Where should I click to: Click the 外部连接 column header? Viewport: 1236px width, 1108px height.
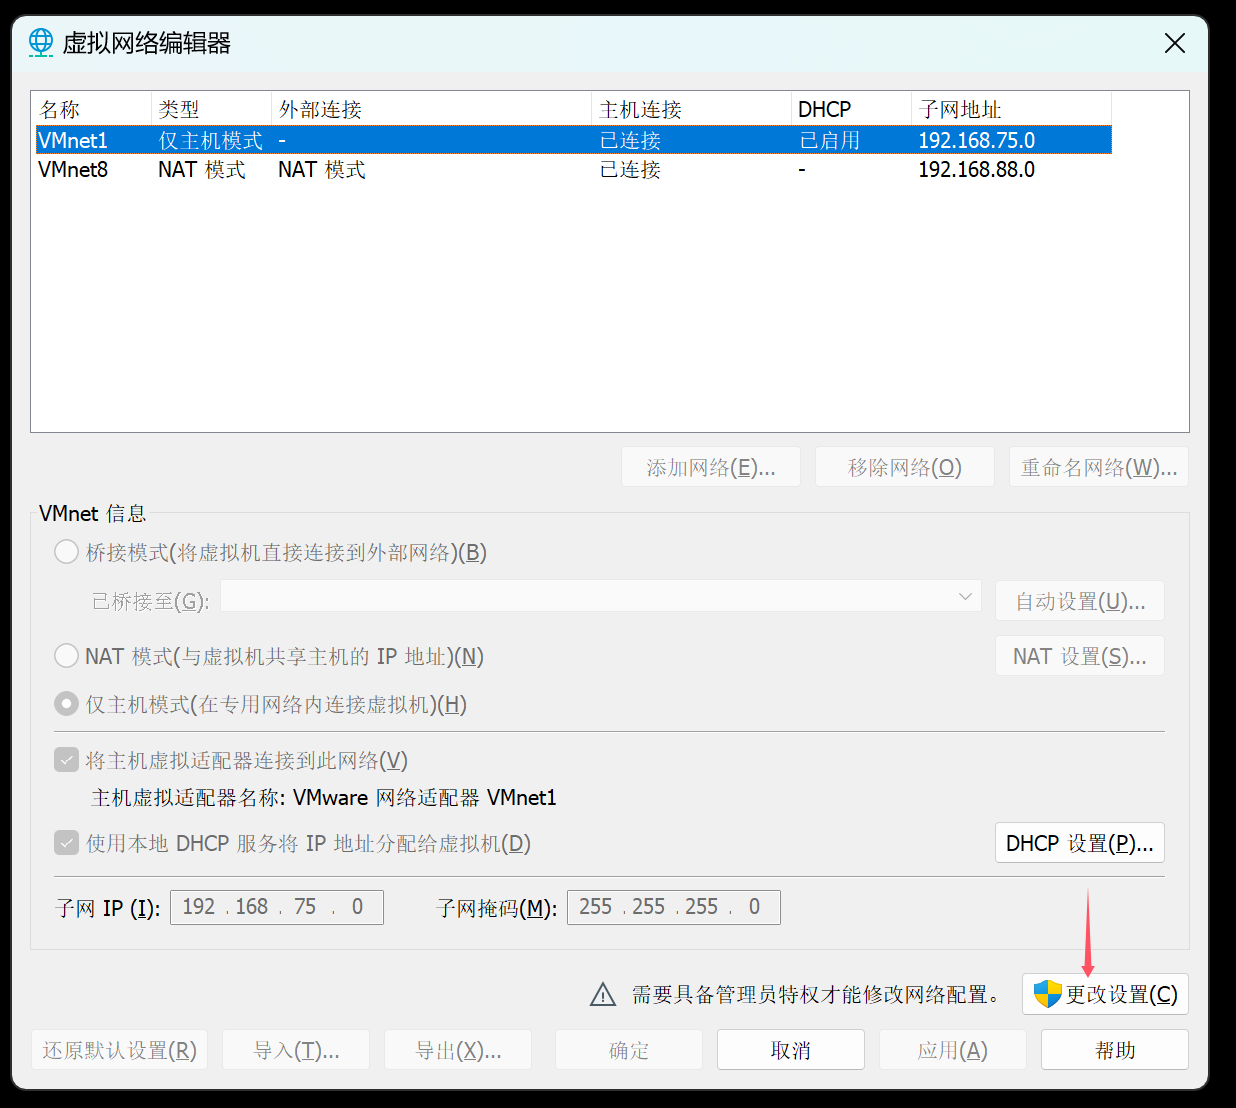[432, 109]
